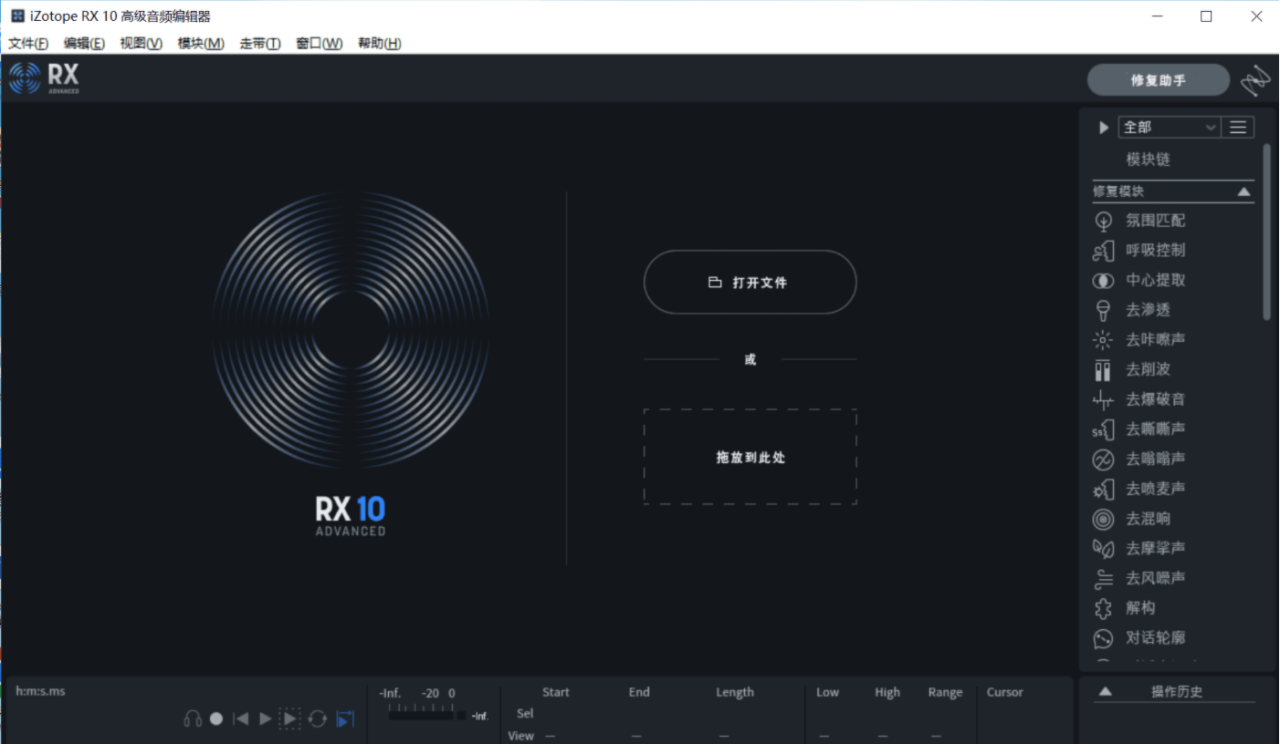The height and width of the screenshot is (744, 1280).
Task: Click the folder icon in 打开文件 button
Action: pyautogui.click(x=715, y=283)
